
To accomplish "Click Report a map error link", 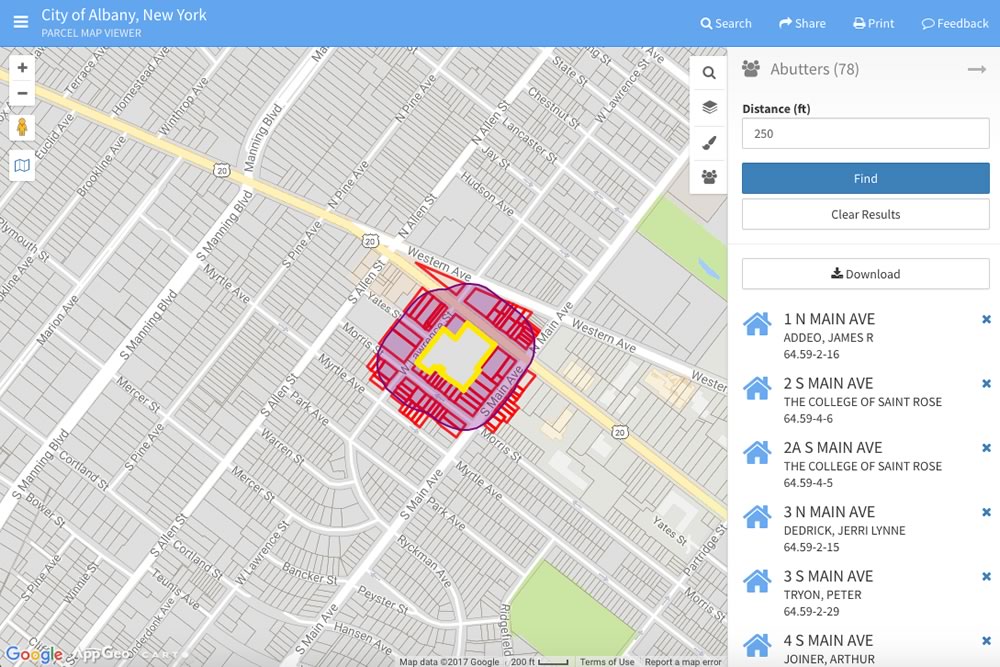I will (x=683, y=662).
